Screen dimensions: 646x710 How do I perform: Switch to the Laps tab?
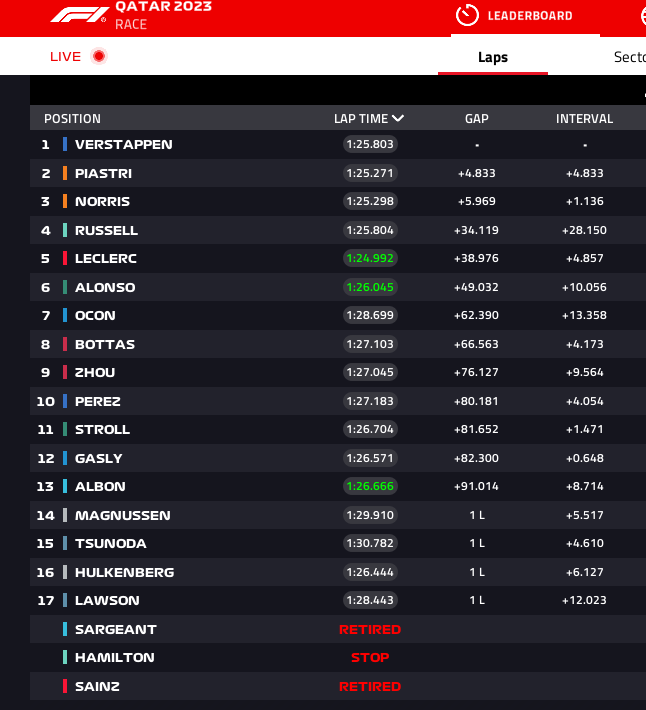pos(493,57)
